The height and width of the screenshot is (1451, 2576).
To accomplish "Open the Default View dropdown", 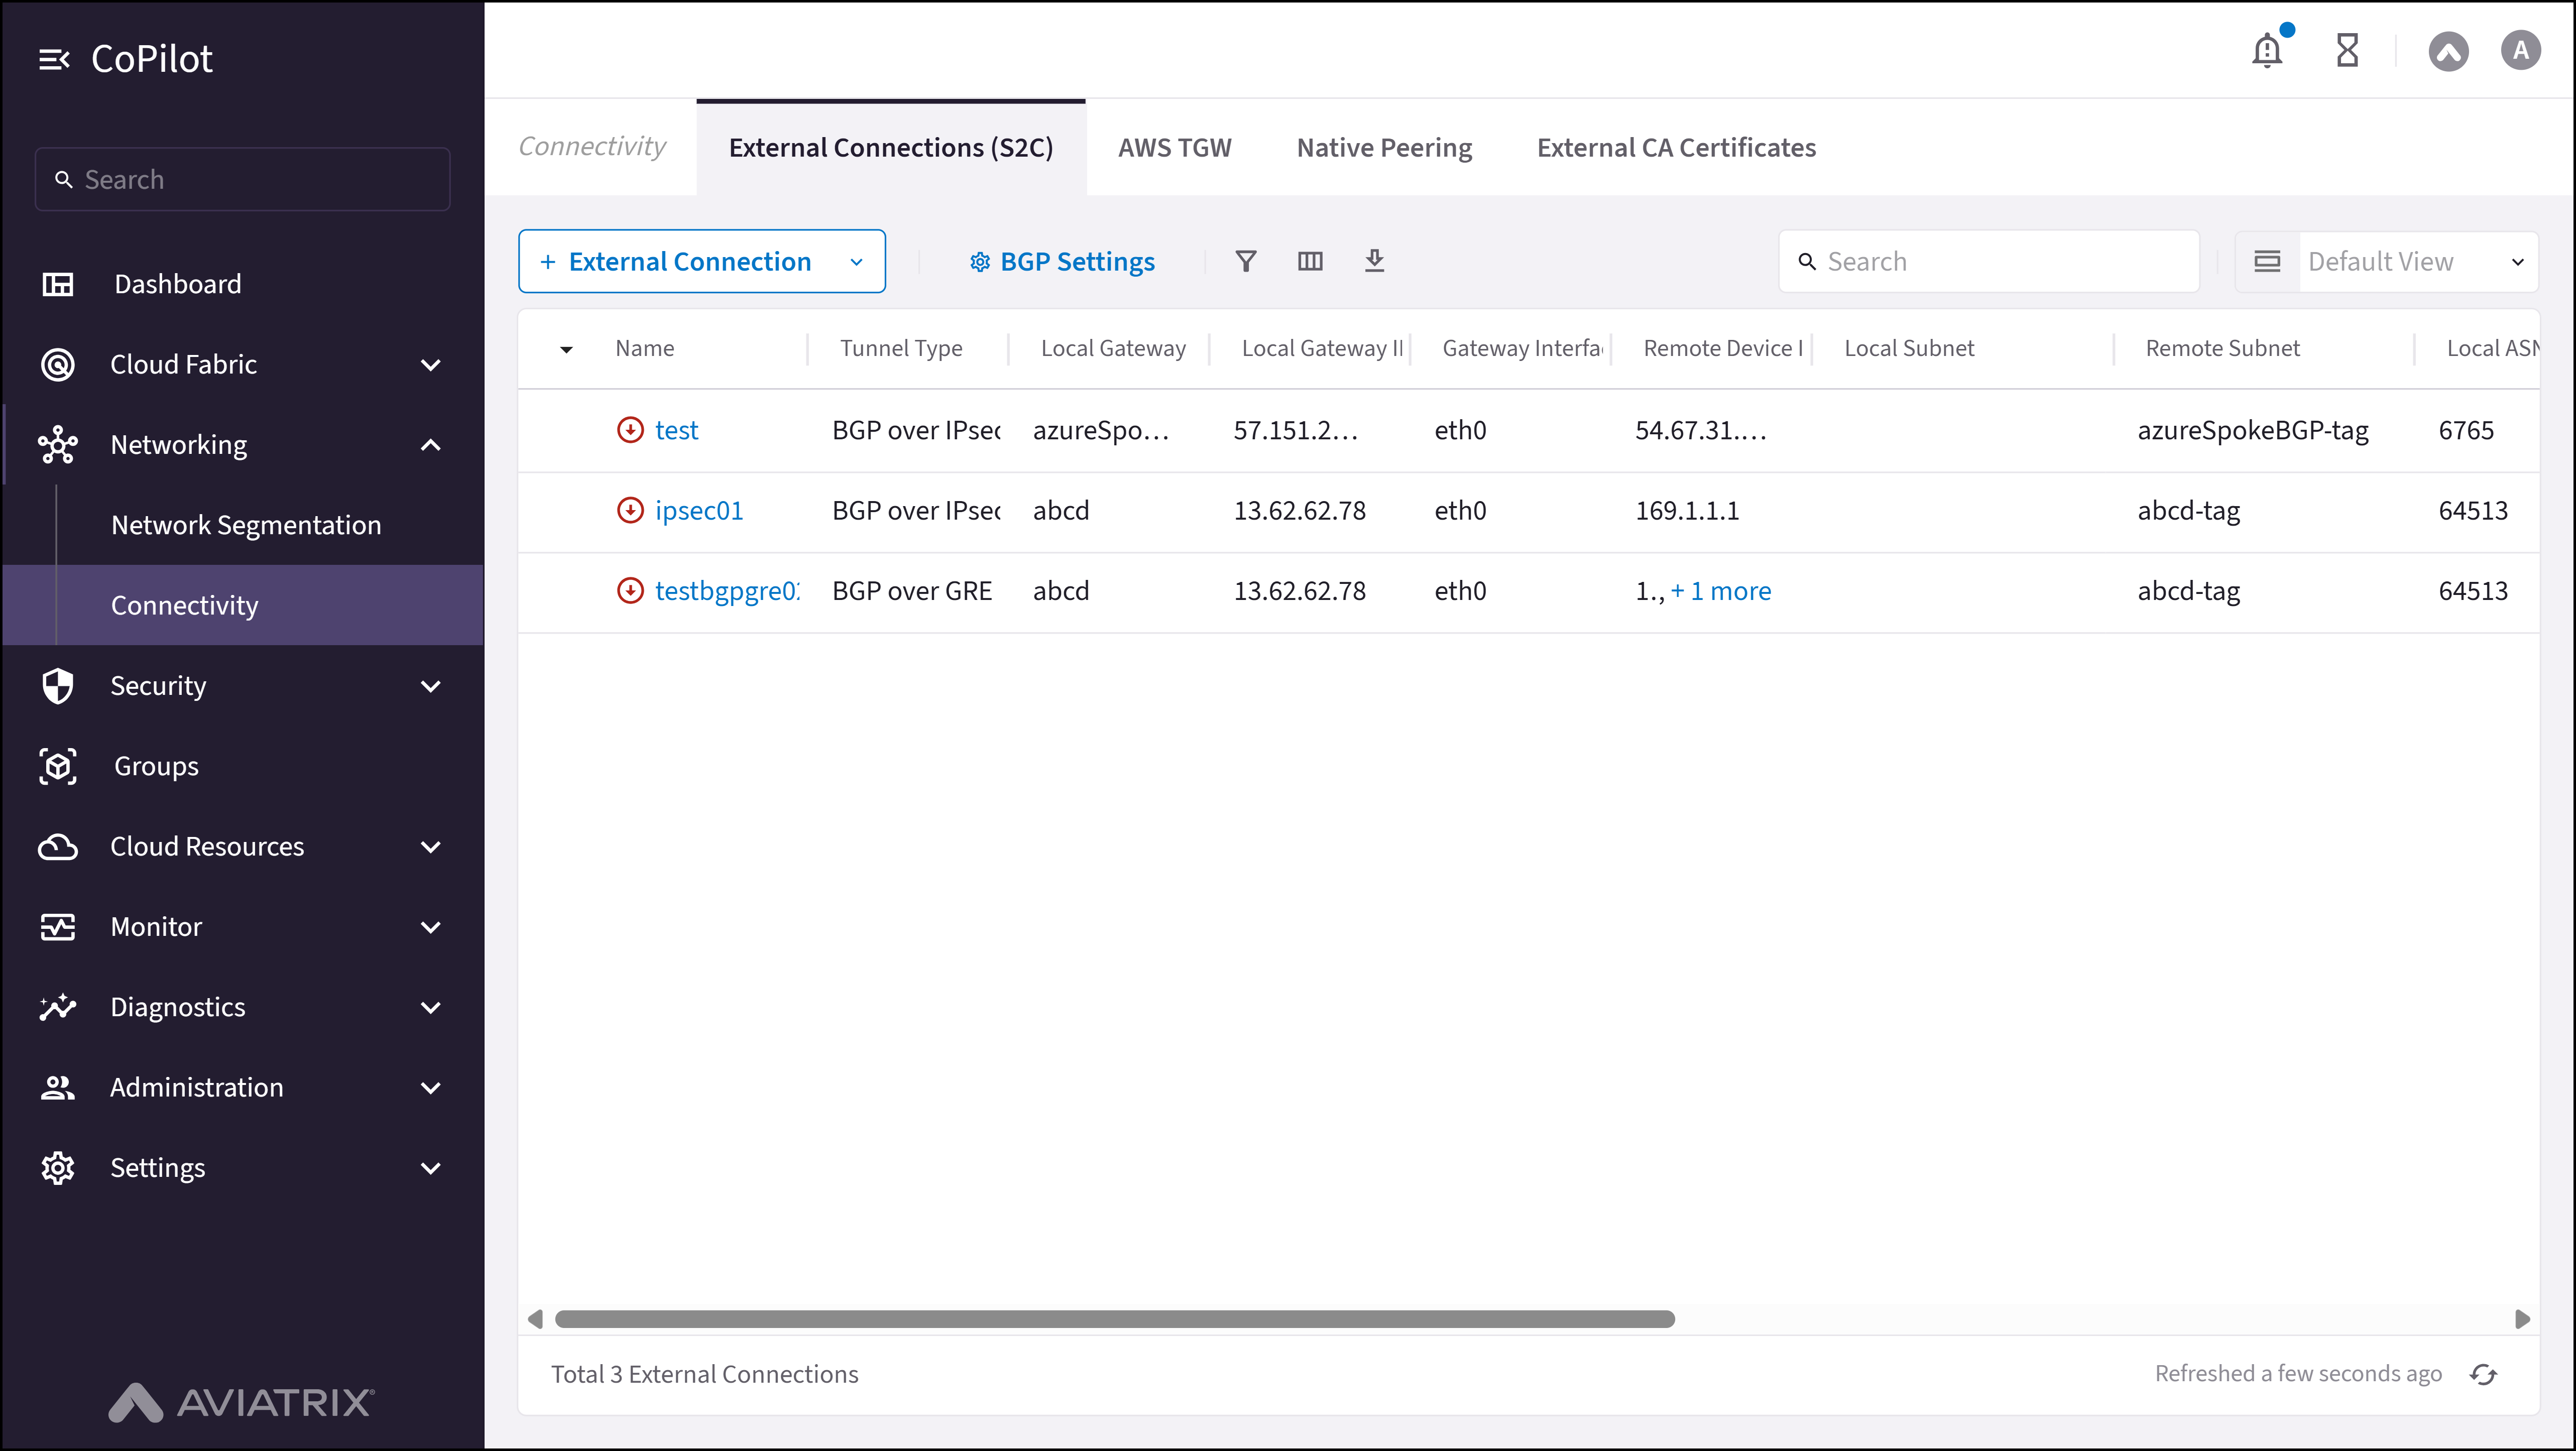I will [2412, 261].
